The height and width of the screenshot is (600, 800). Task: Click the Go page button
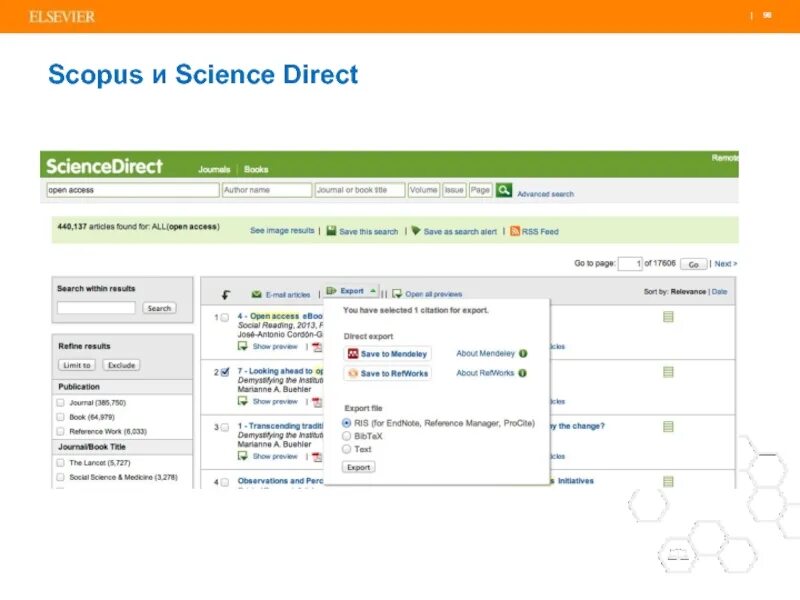(x=693, y=264)
